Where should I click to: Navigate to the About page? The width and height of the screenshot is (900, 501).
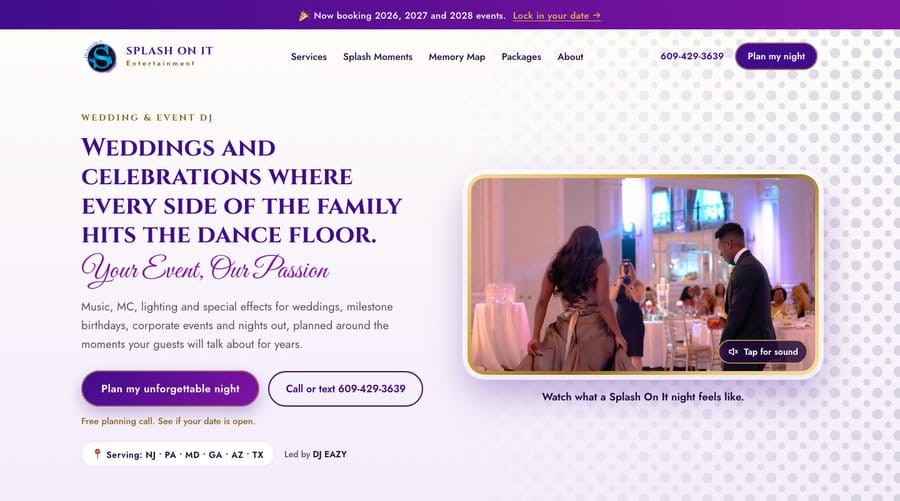pos(570,57)
